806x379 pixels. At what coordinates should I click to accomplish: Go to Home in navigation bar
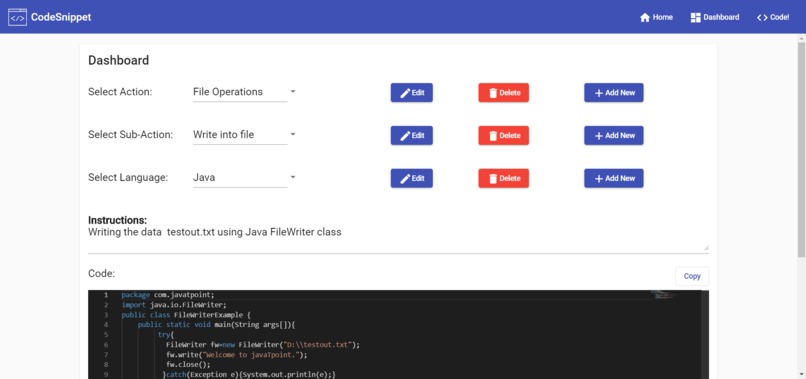pos(656,17)
